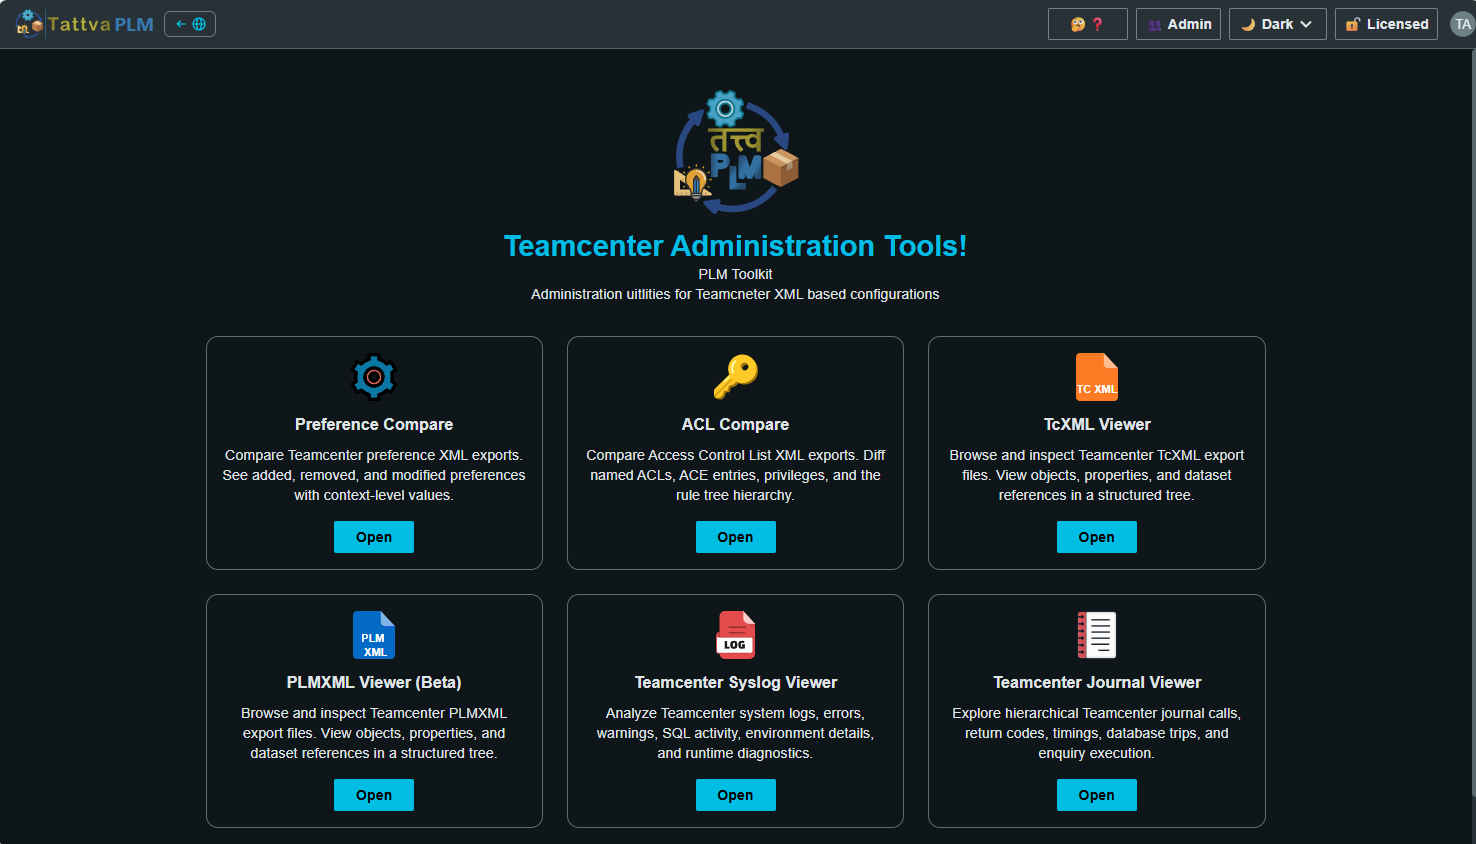Click the large Tattva PLM center logo
The width and height of the screenshot is (1476, 844).
tap(736, 152)
